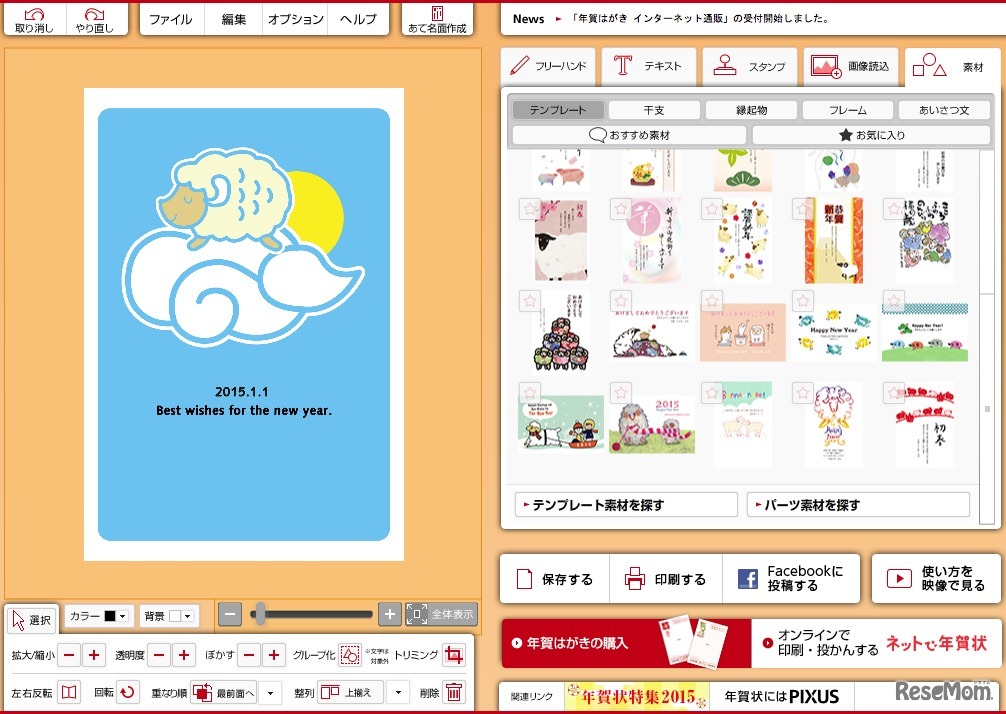Favorite the Happy New Year birds template
The image size is (1006, 714).
coord(803,301)
